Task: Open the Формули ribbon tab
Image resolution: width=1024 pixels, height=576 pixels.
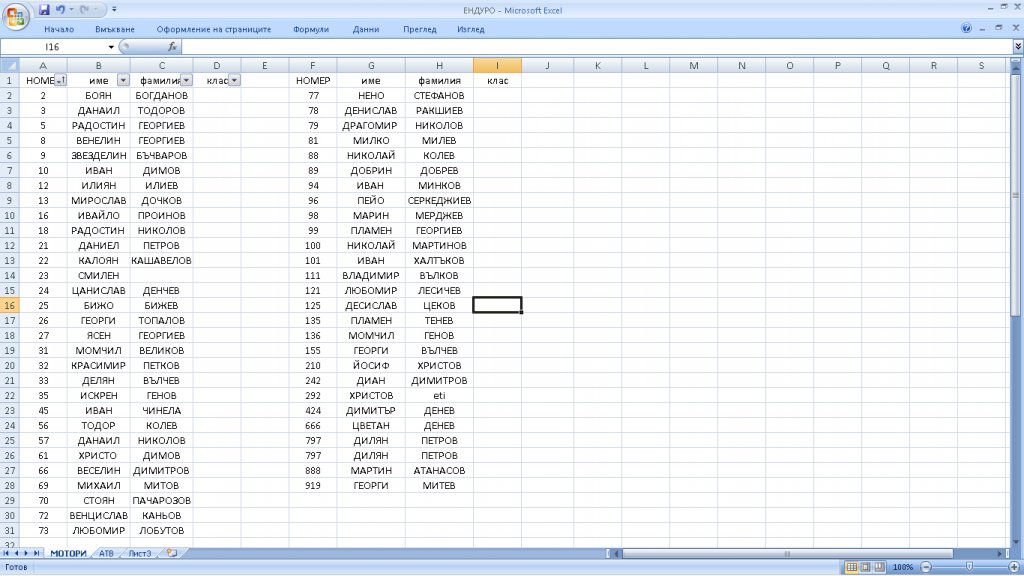Action: [311, 29]
